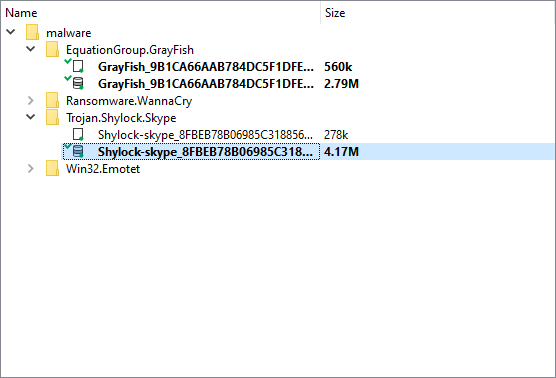
Task: Select the GrayFish file sized 560k
Action: pyautogui.click(x=206, y=67)
